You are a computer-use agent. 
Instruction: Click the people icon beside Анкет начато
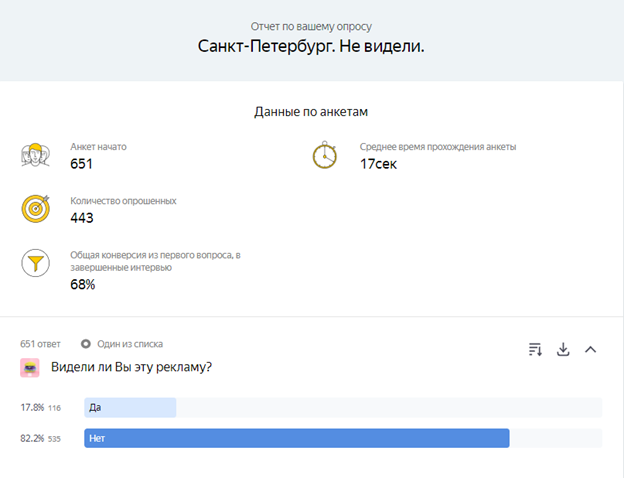[x=35, y=156]
